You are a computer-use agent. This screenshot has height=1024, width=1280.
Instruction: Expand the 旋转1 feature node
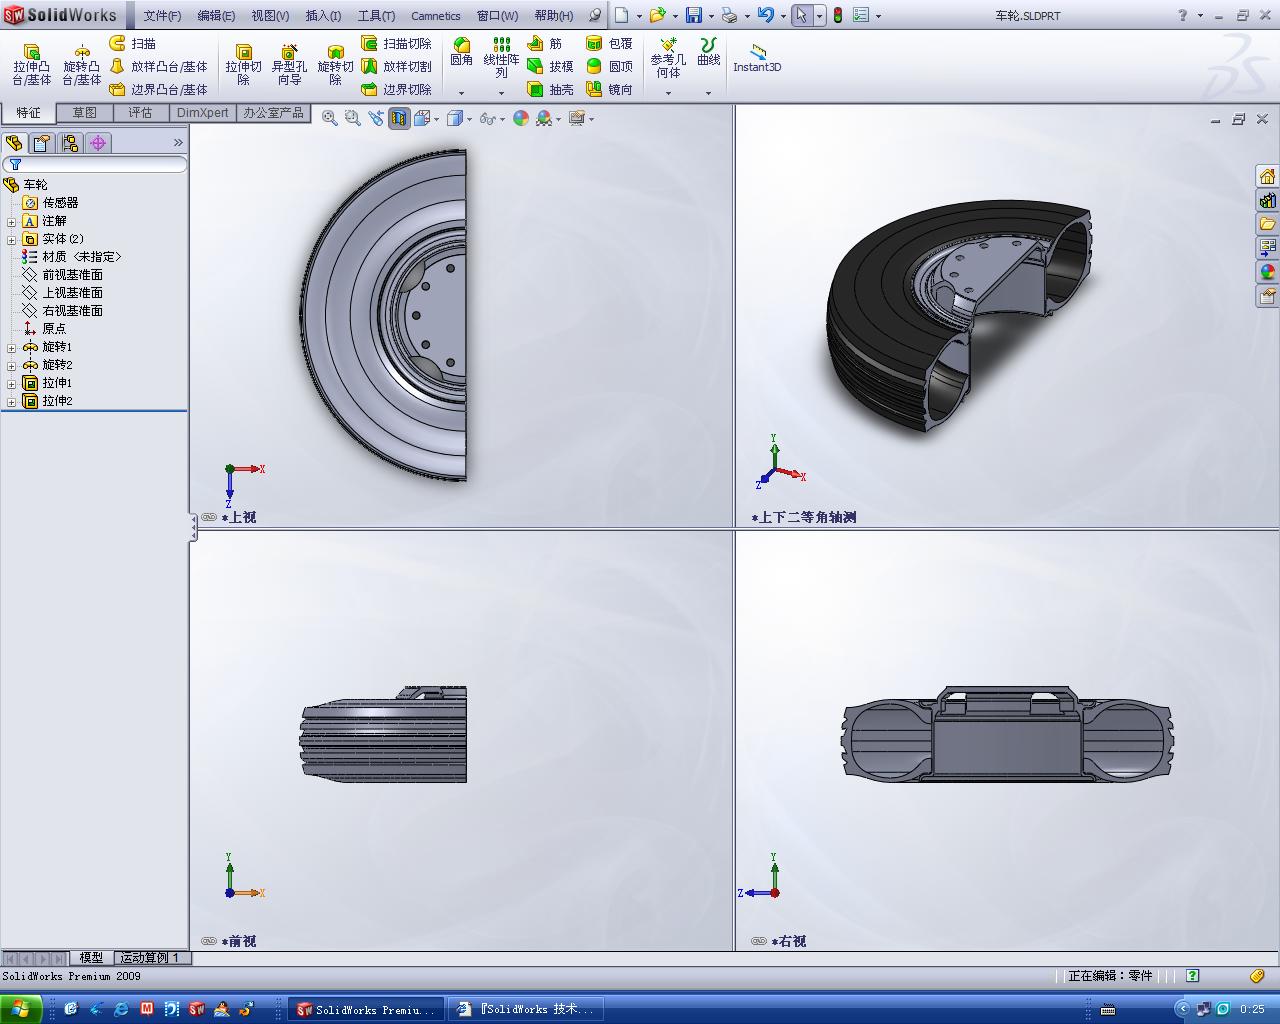click(x=12, y=348)
